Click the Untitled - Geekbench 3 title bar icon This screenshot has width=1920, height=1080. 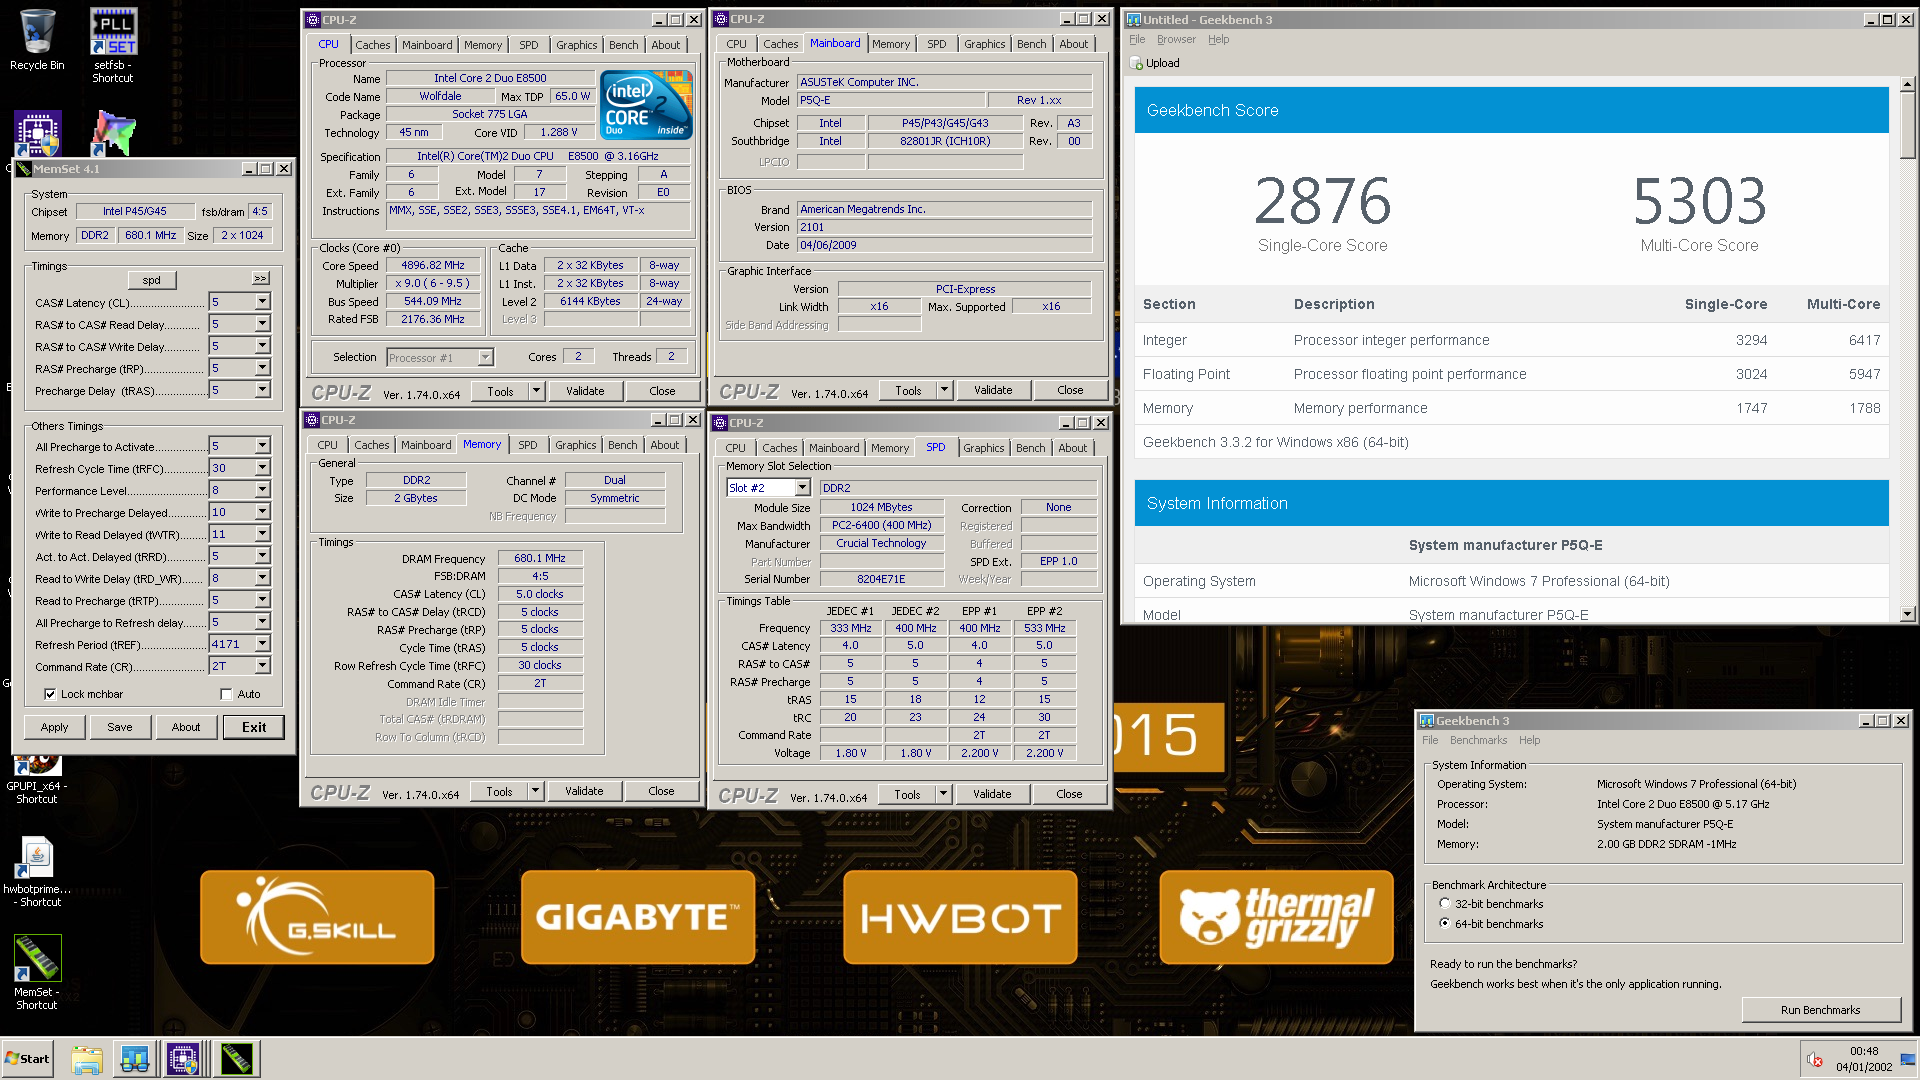pyautogui.click(x=1134, y=19)
